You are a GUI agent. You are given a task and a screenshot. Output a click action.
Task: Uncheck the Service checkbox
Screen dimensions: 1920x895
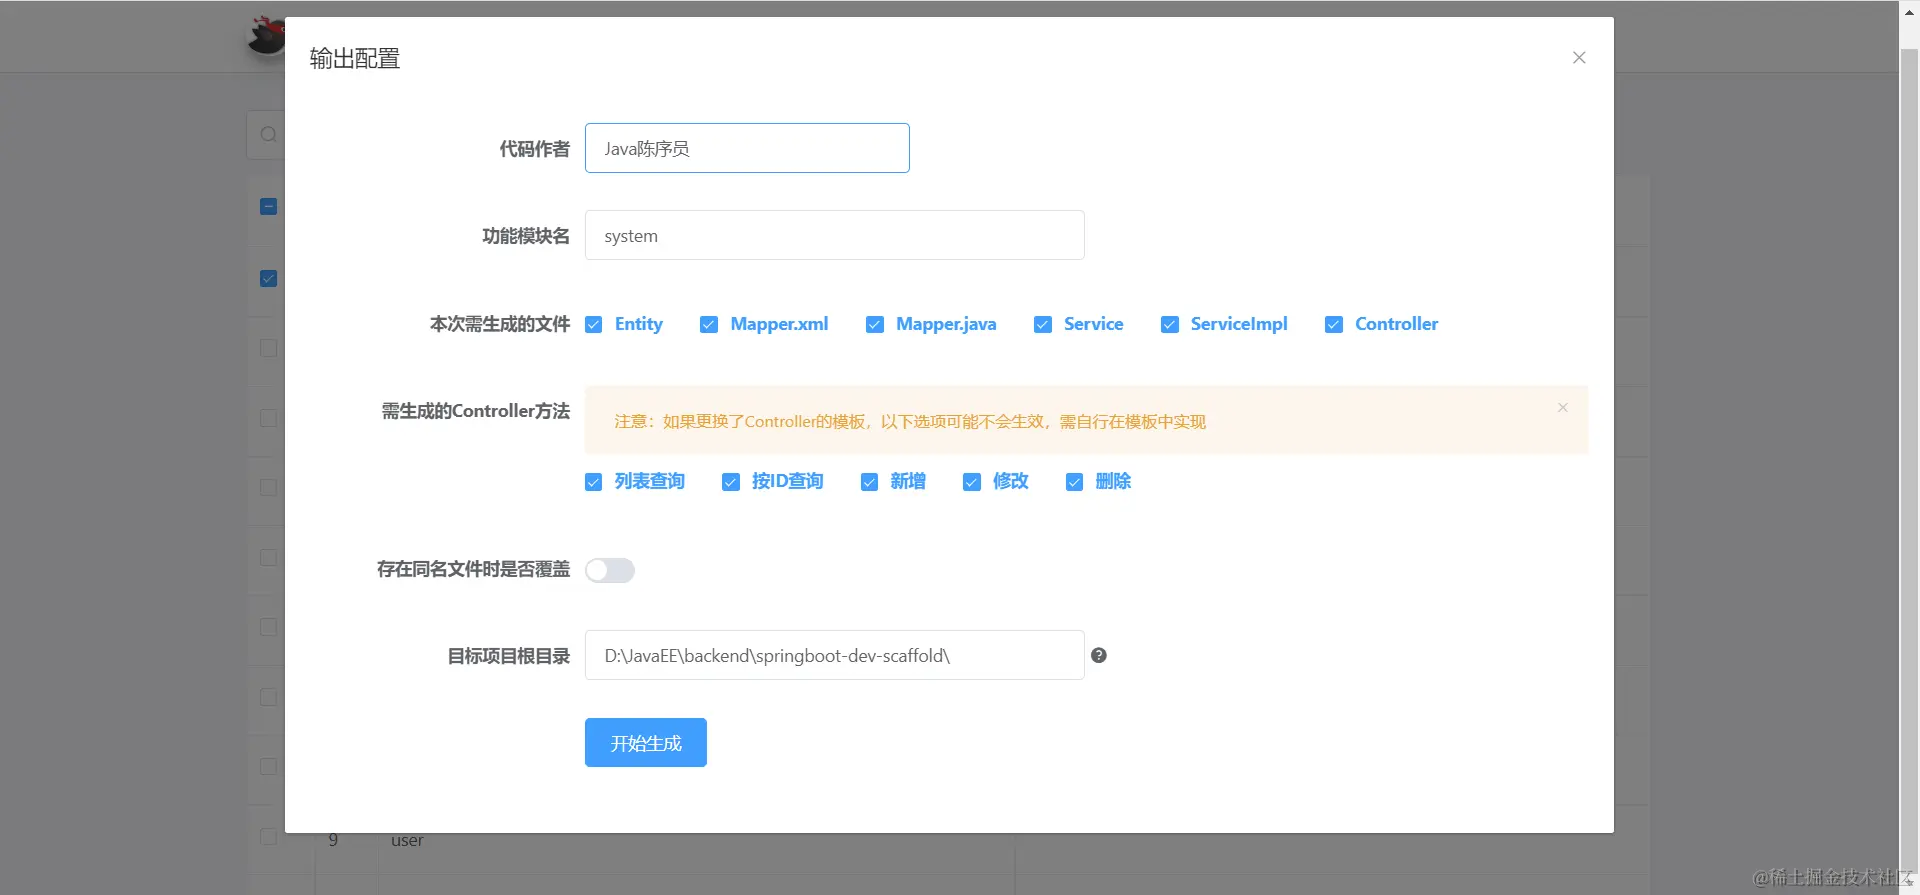point(1043,325)
